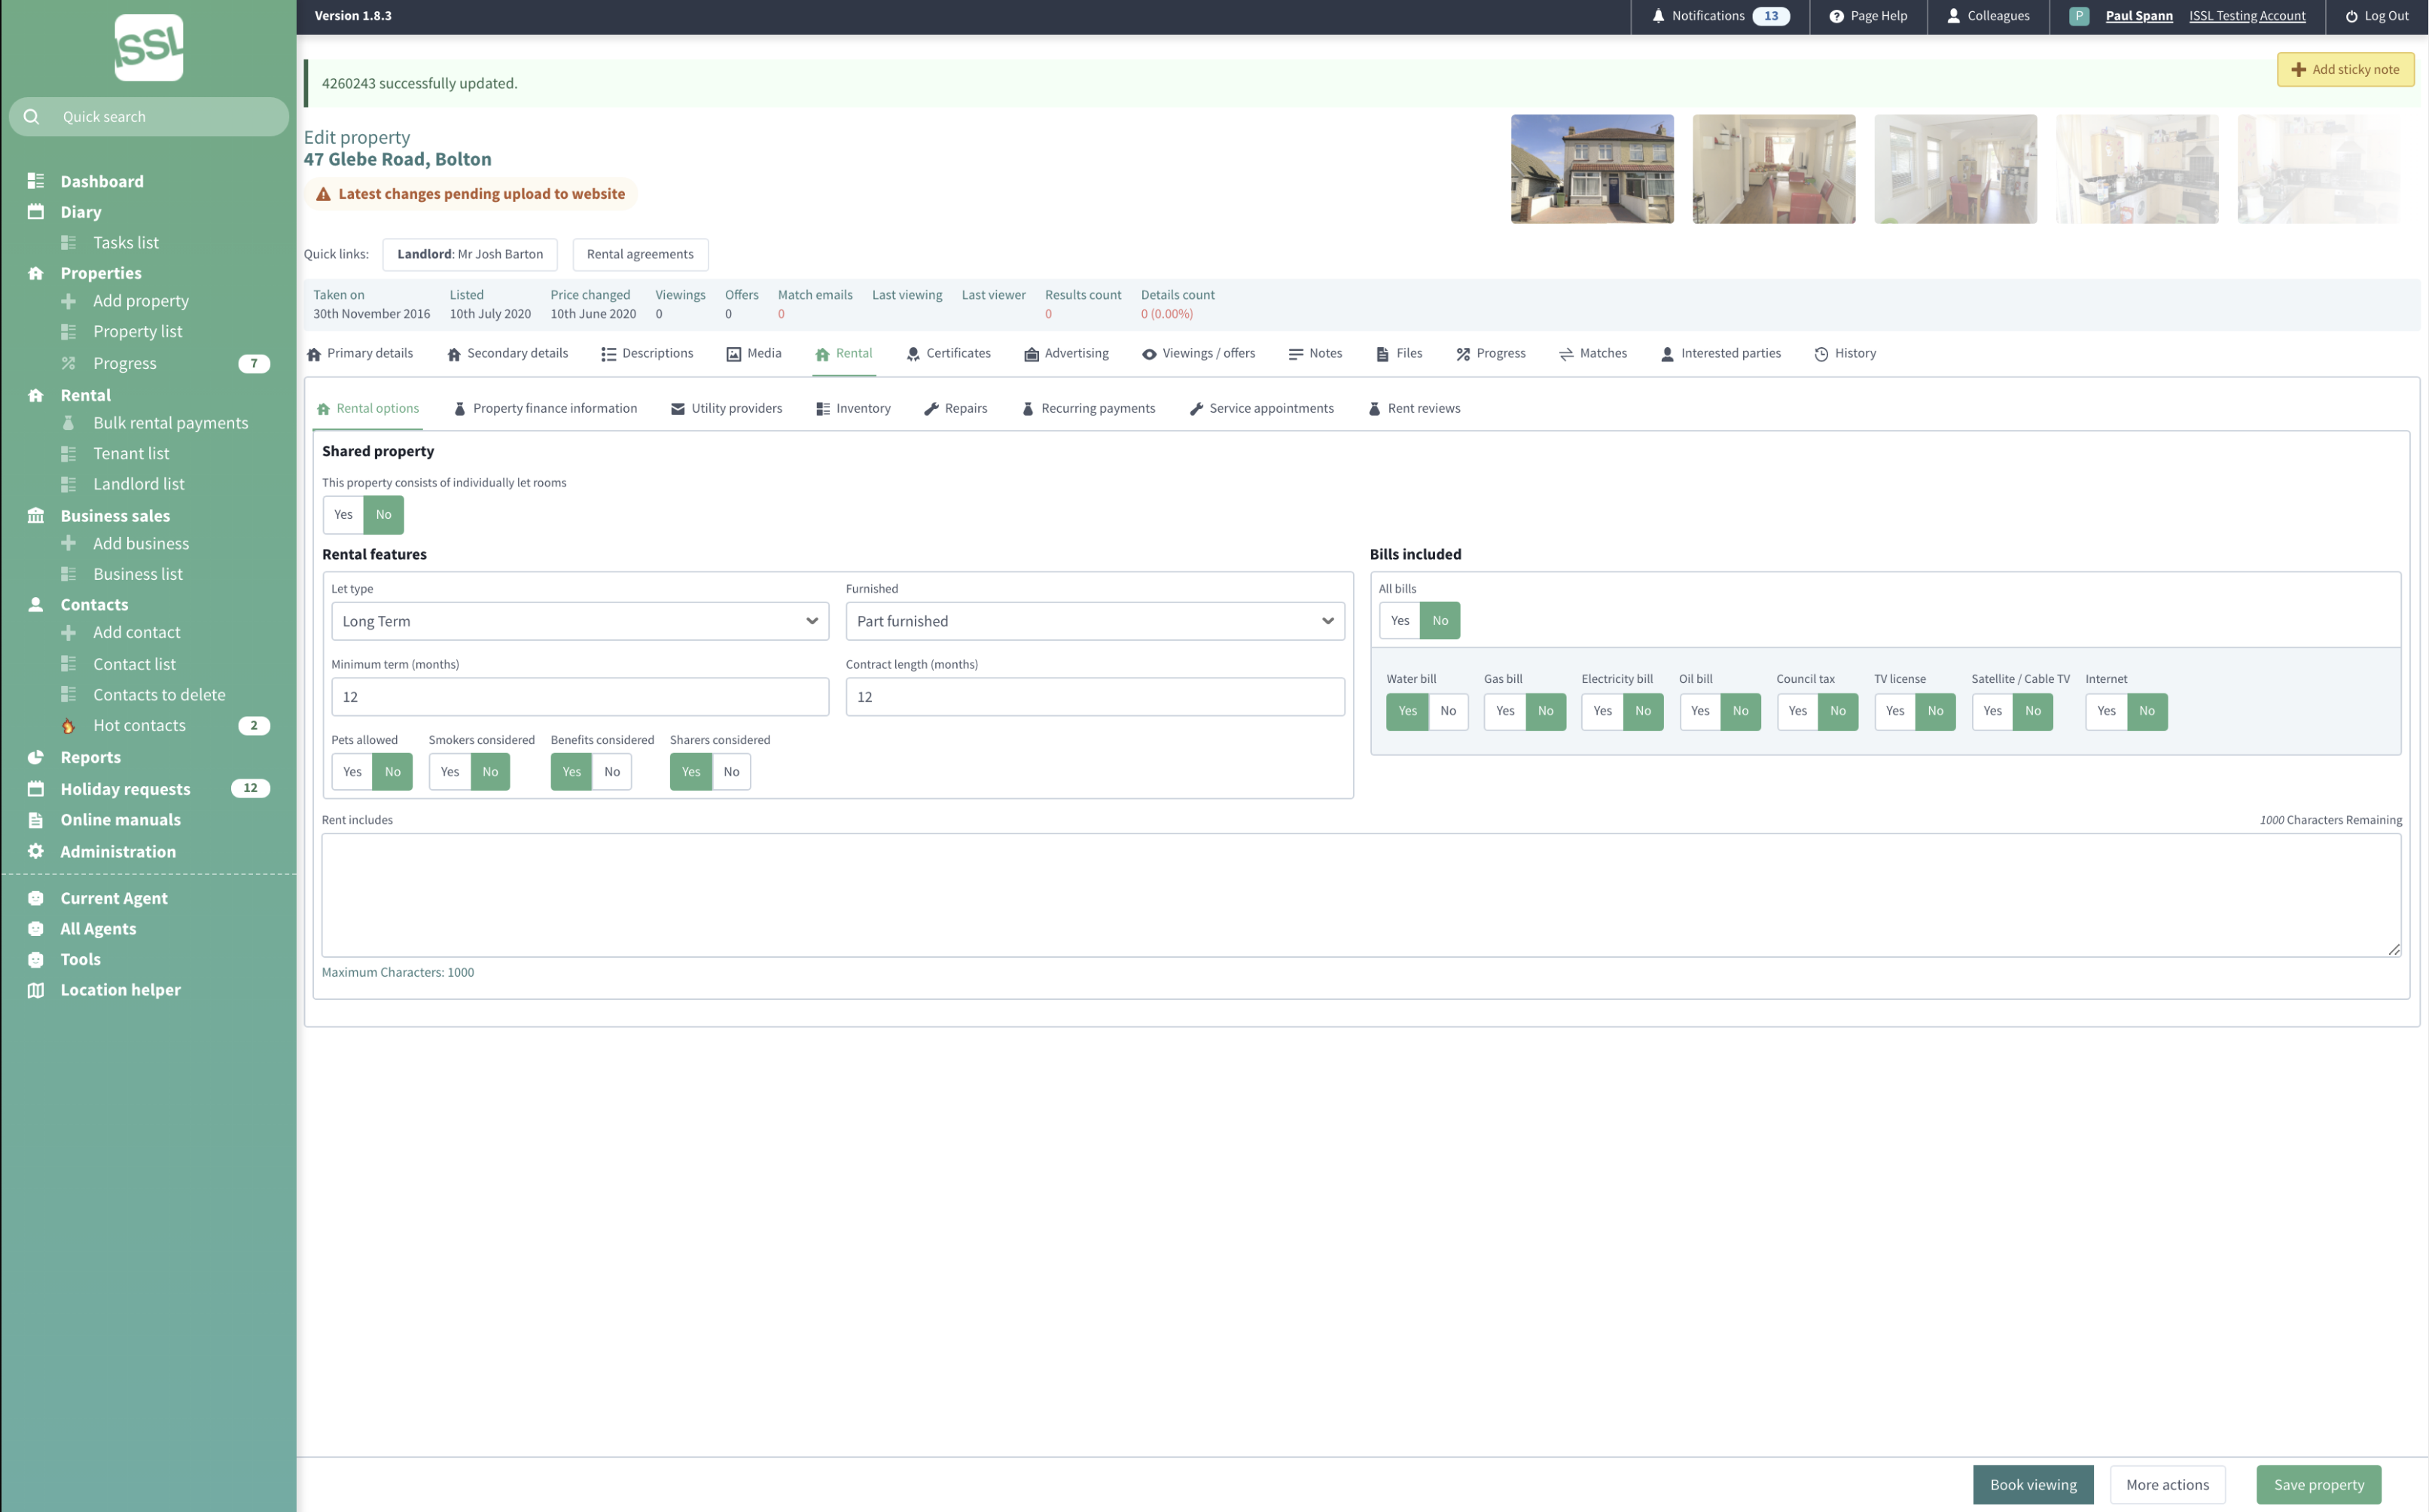This screenshot has width=2429, height=1512.
Task: Open the house exterior photo thumbnail
Action: (x=1592, y=169)
